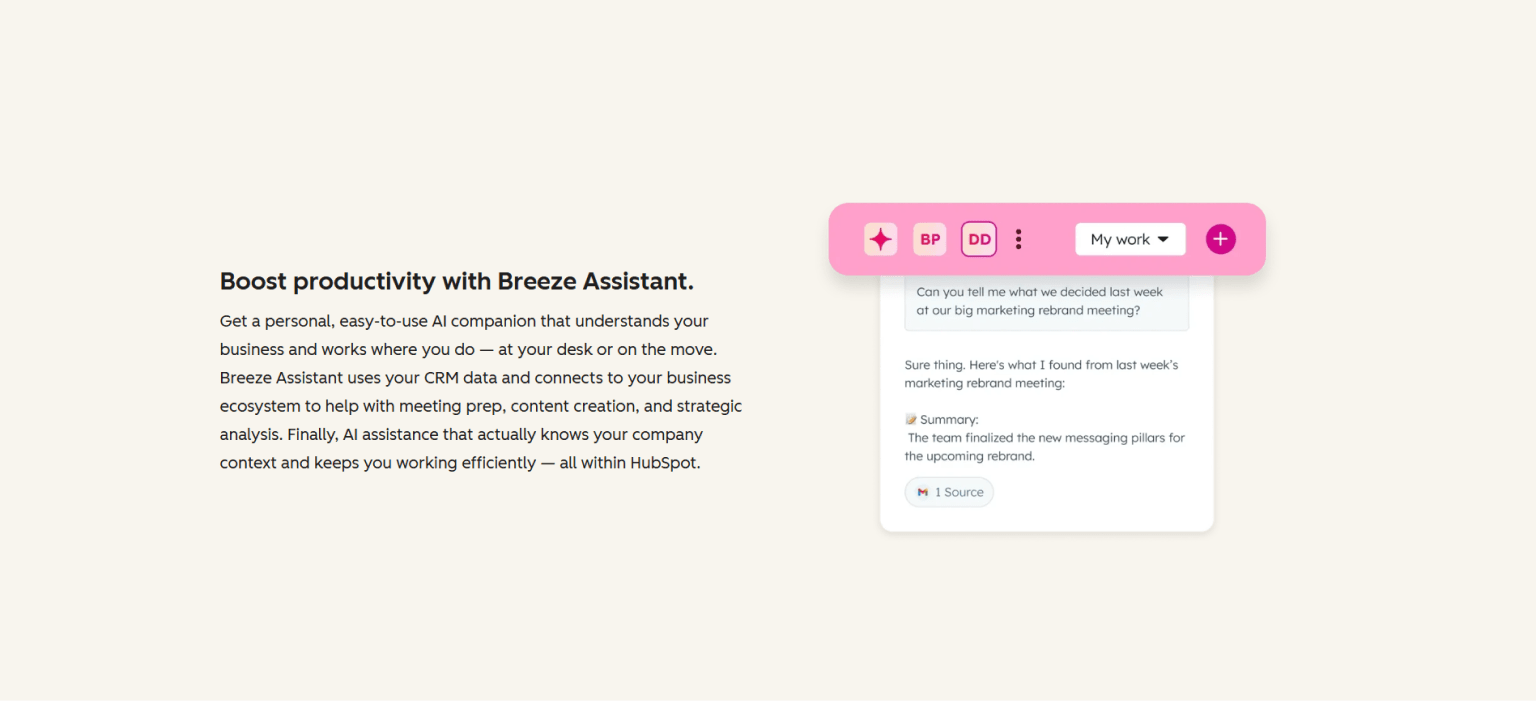Click the memo emoji beside Summary
The height and width of the screenshot is (701, 1536).
tap(910, 418)
